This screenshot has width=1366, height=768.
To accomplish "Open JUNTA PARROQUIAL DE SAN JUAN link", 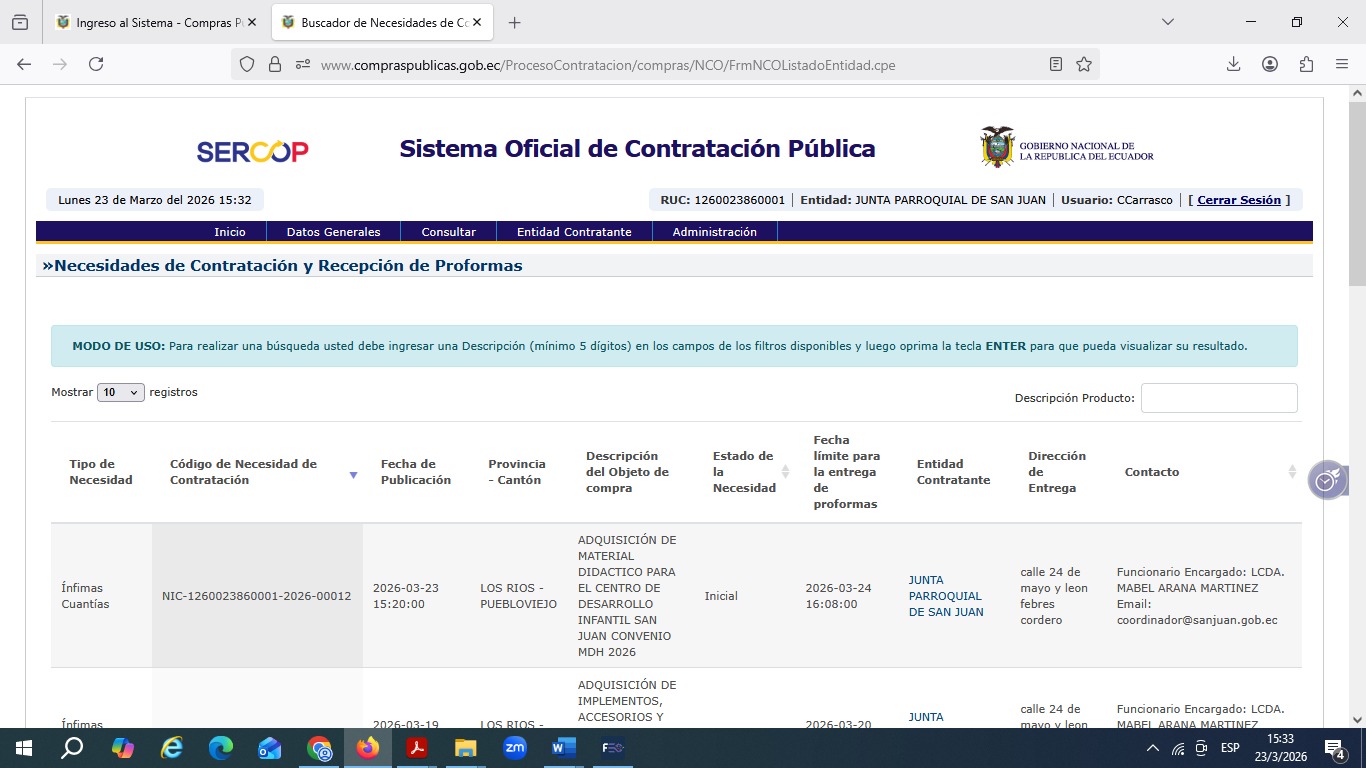I will point(945,596).
